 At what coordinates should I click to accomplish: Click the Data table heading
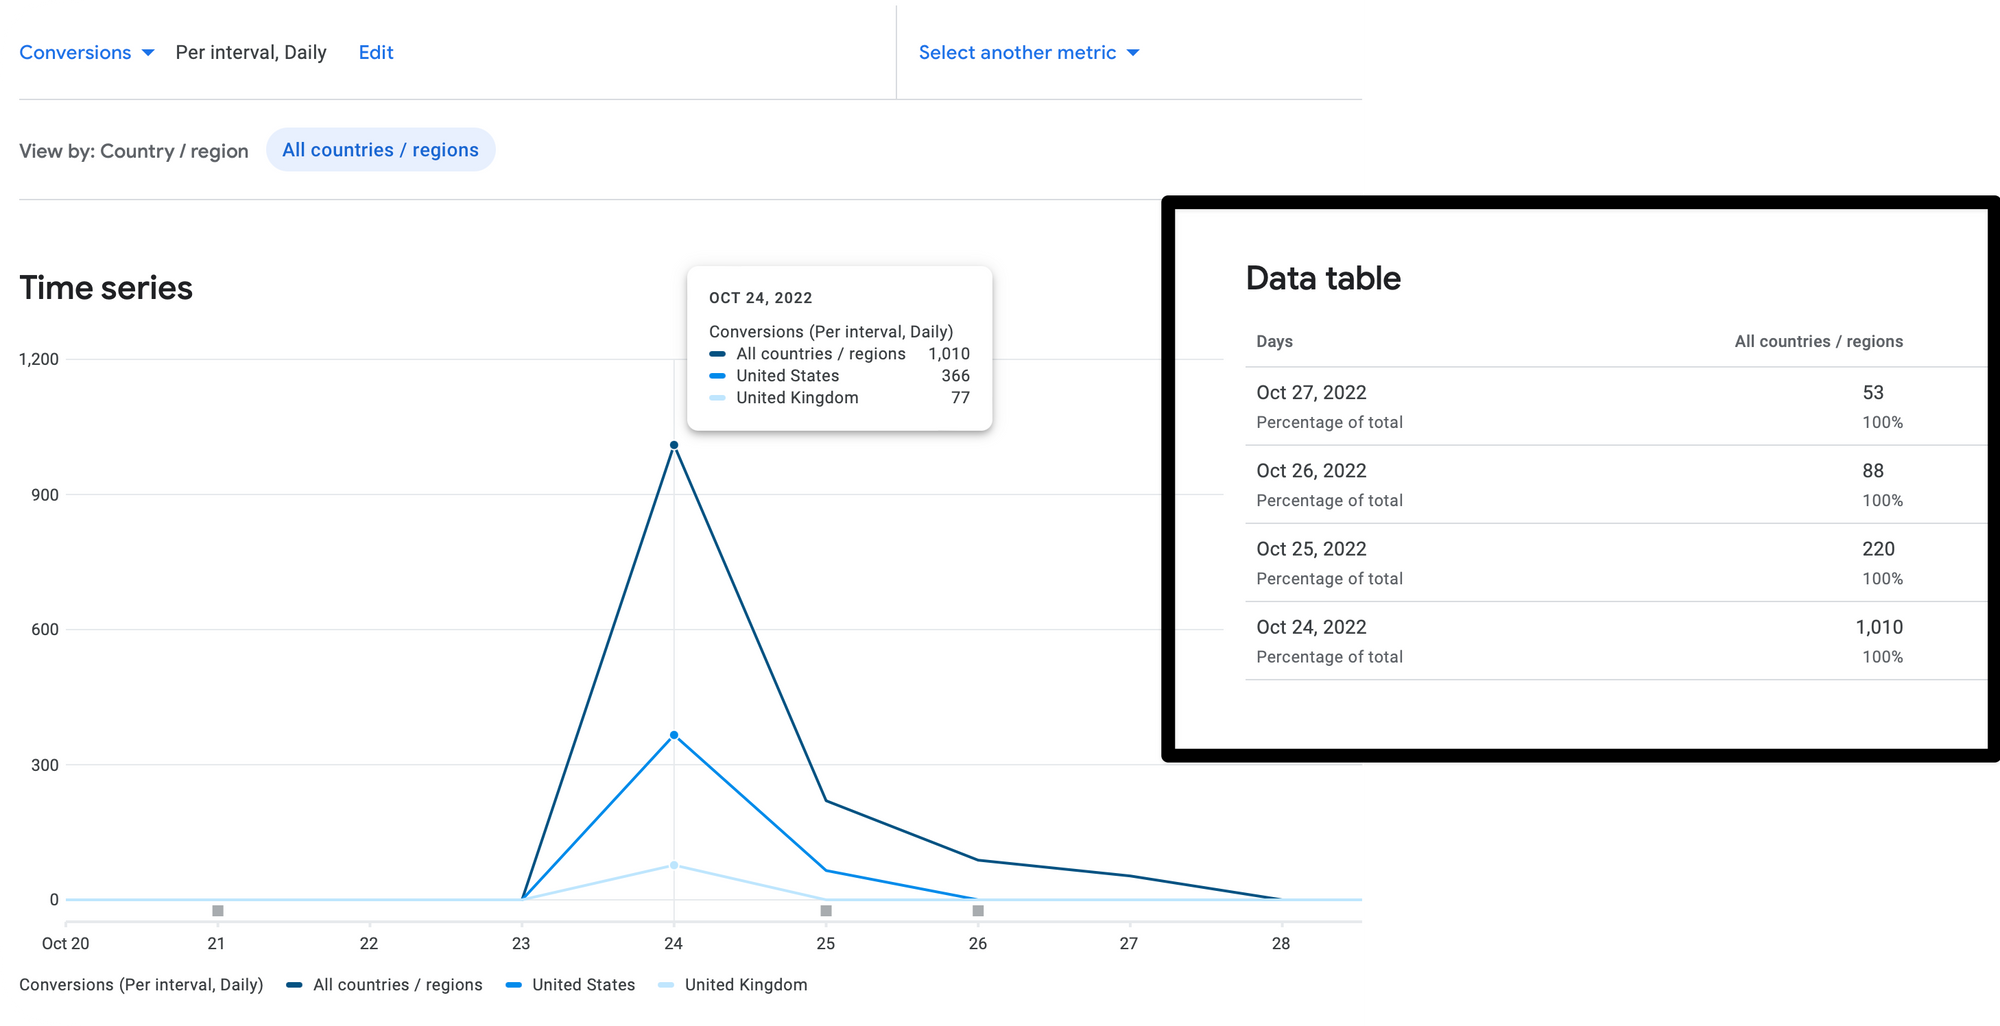1323,278
